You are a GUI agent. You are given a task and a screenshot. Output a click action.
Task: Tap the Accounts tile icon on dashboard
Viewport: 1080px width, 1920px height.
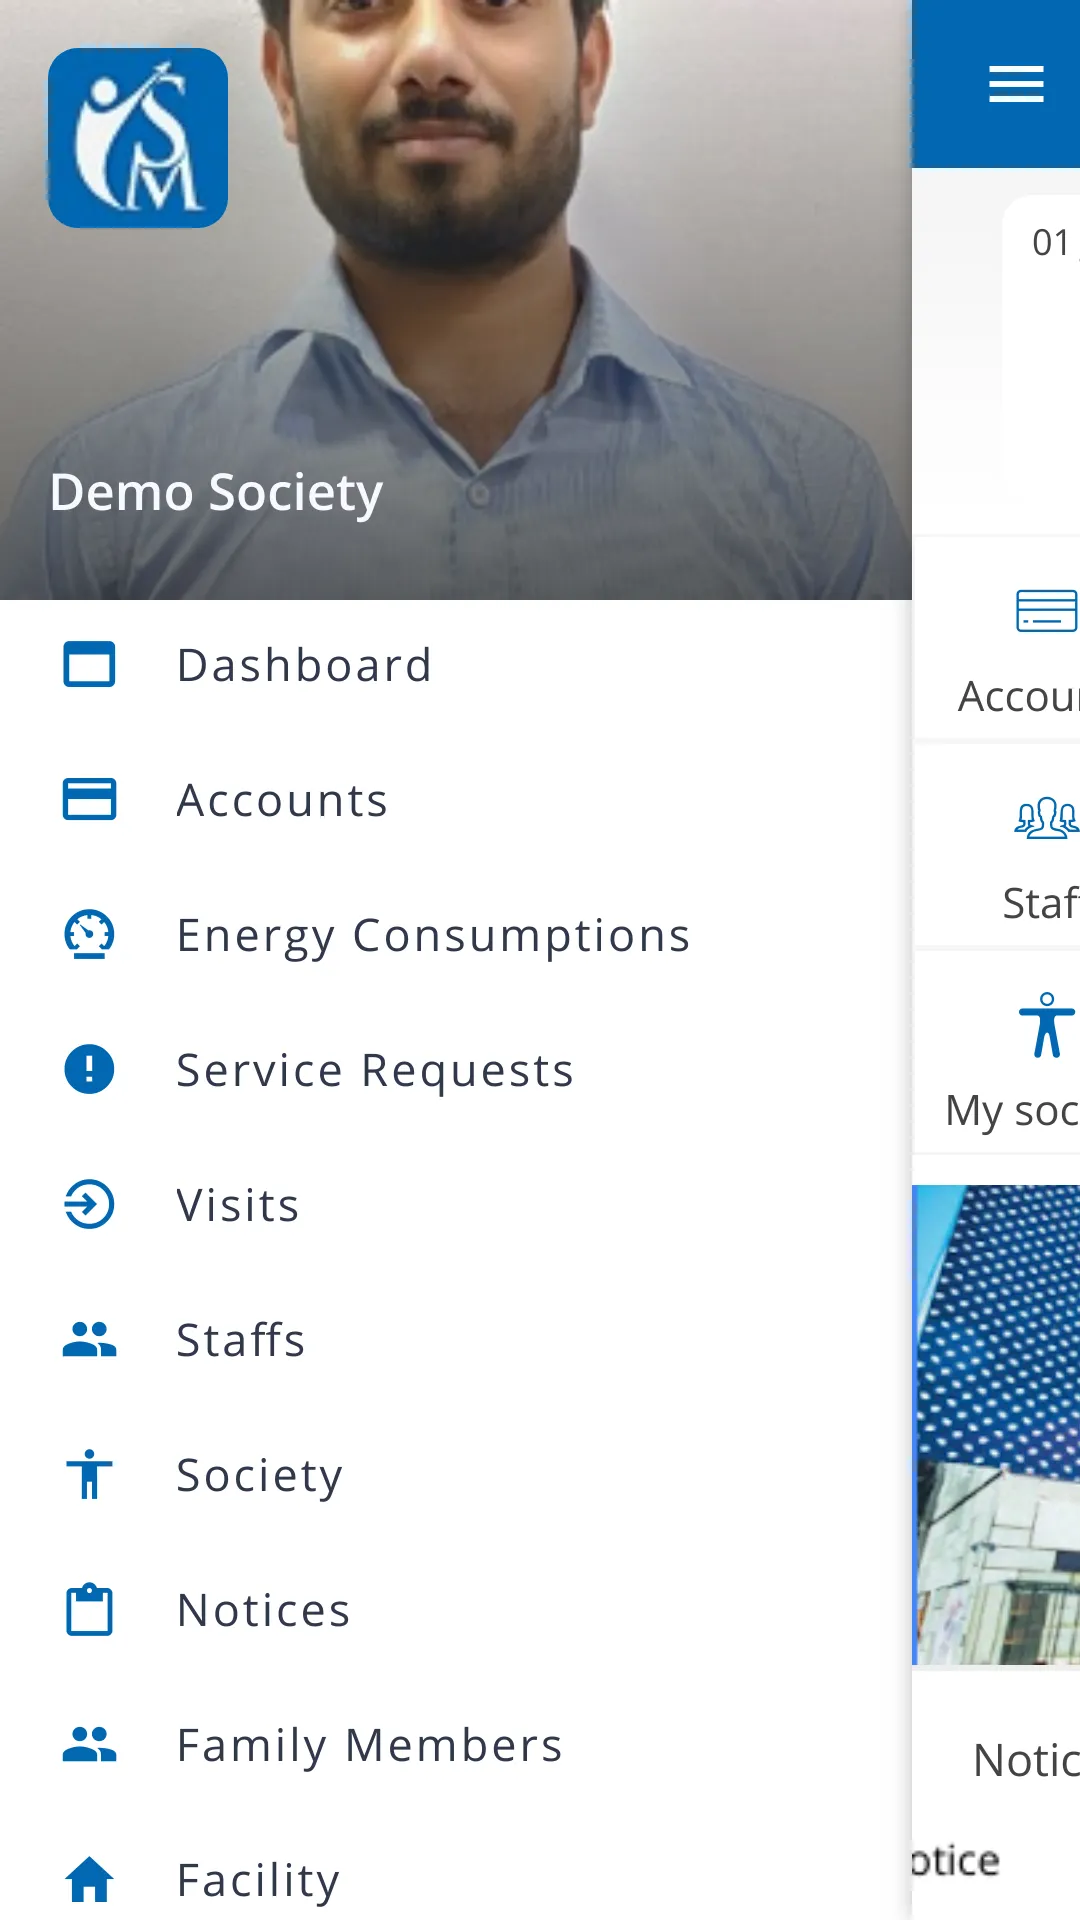pyautogui.click(x=1046, y=611)
